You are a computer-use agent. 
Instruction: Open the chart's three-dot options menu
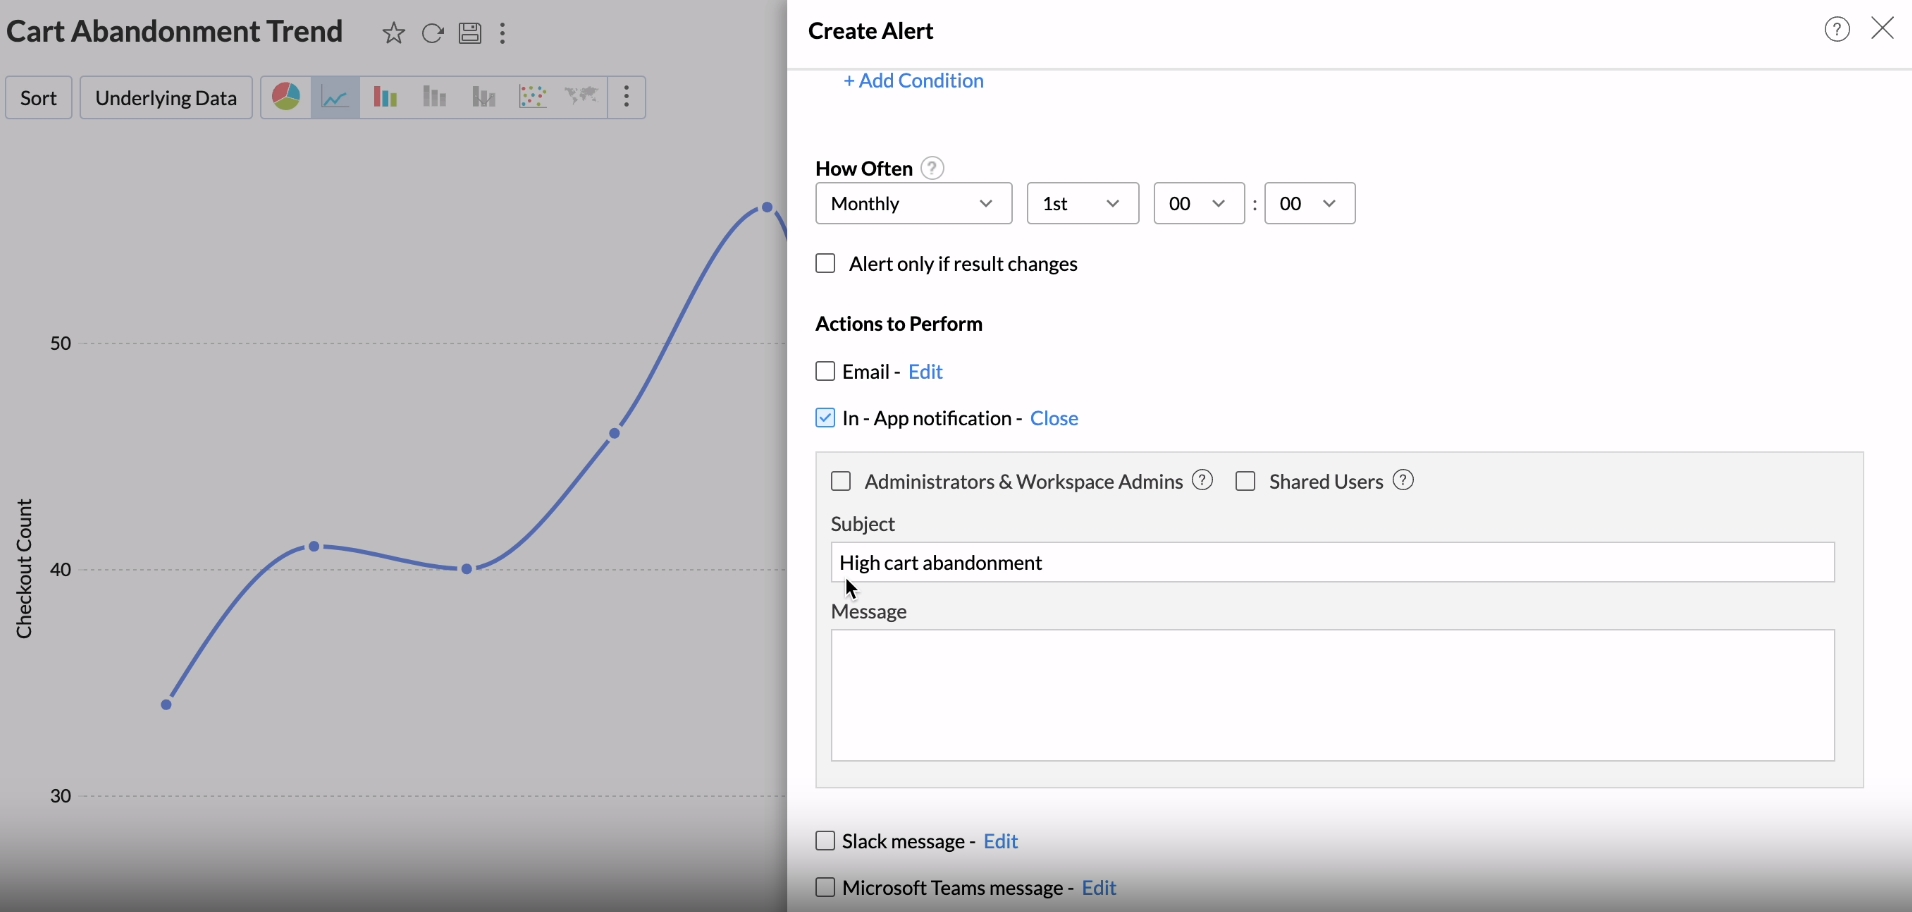coord(502,32)
